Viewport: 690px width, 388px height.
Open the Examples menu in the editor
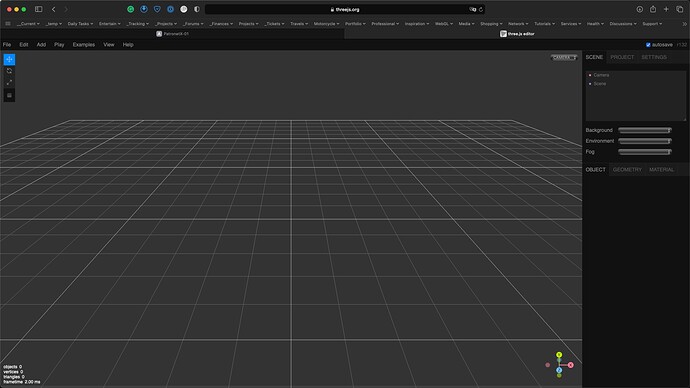[84, 45]
